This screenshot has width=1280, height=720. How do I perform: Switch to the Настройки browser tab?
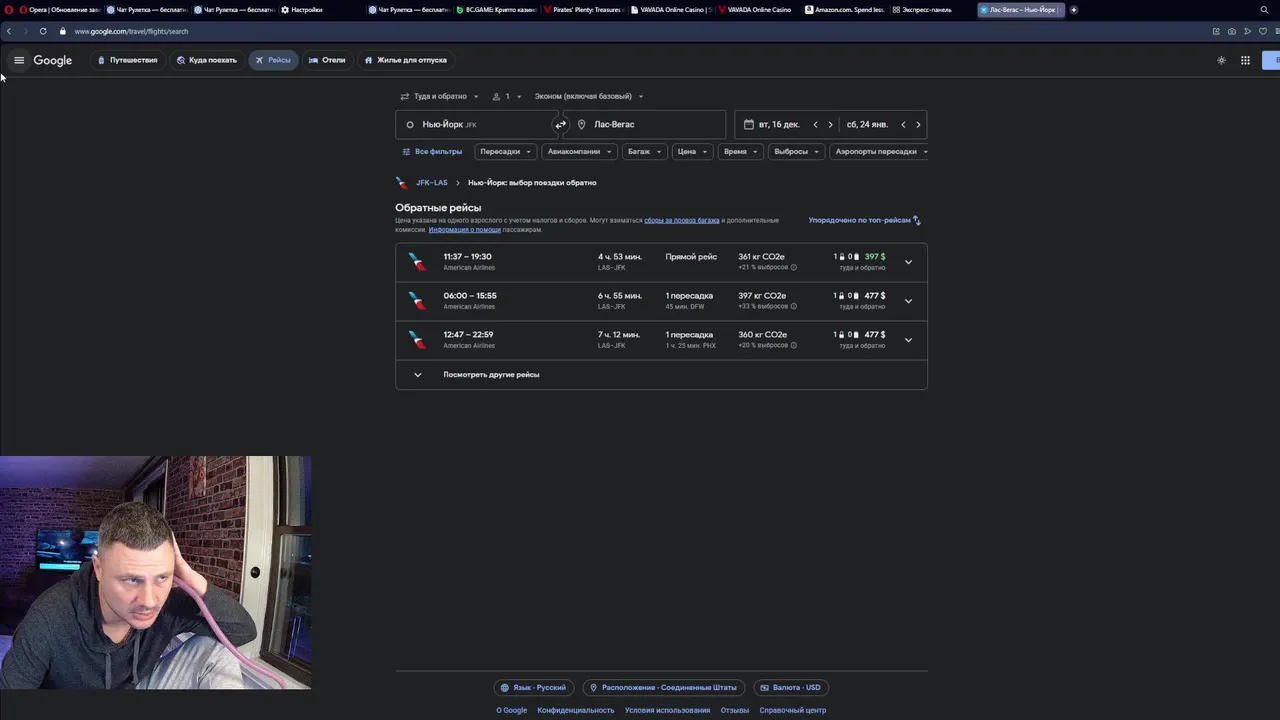coord(320,10)
